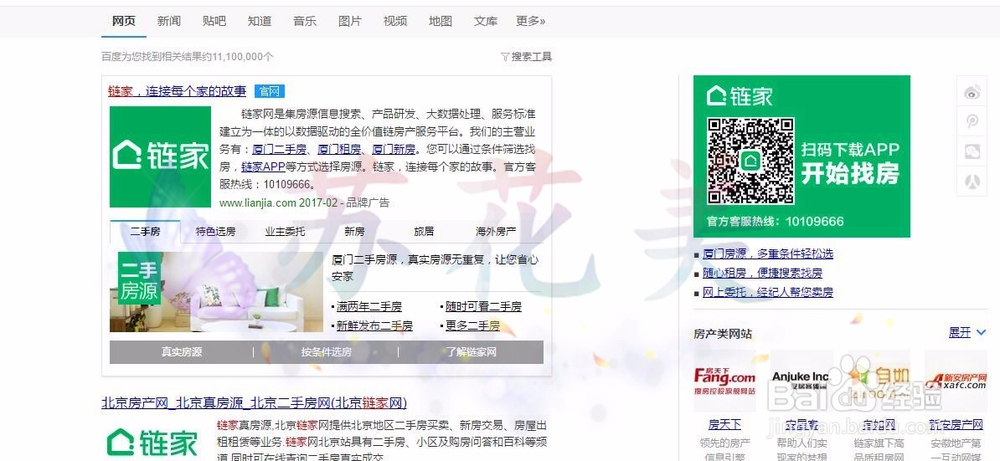
Task: Click the 扫码下载APP 开始找房 banner text
Action: tap(850, 162)
